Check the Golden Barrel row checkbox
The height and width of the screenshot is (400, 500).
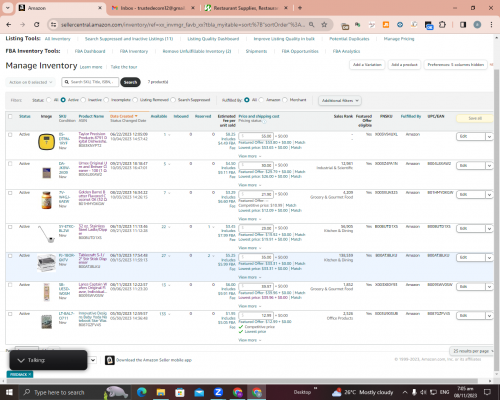tap(10, 193)
